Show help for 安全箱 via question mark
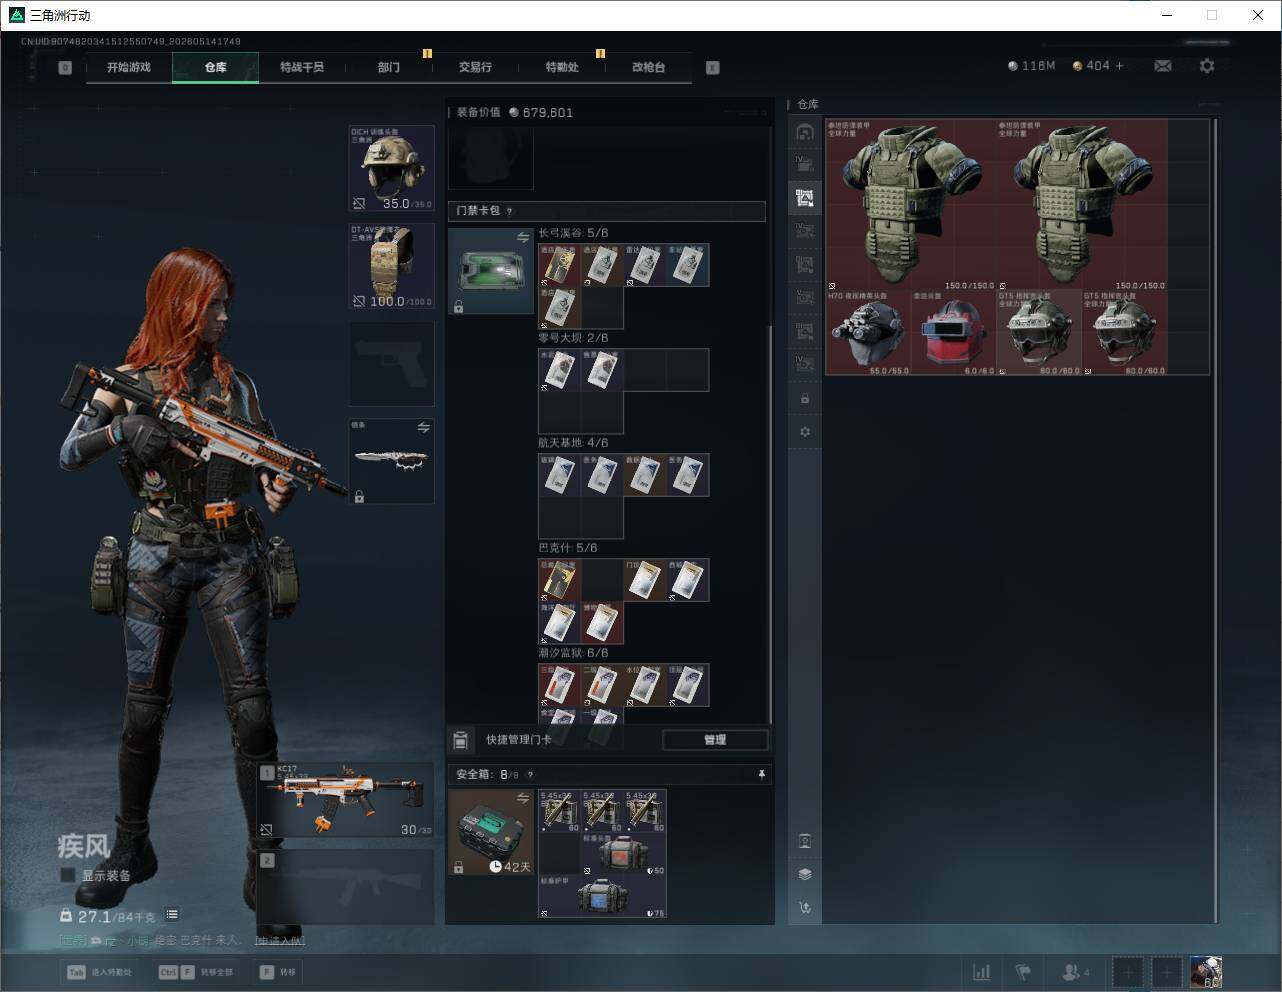1282x992 pixels. pyautogui.click(x=530, y=774)
